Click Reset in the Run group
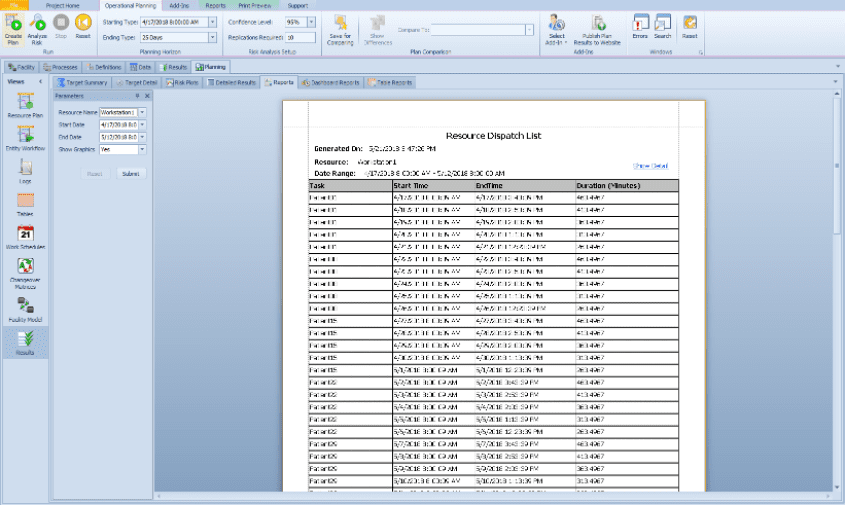 [x=83, y=26]
